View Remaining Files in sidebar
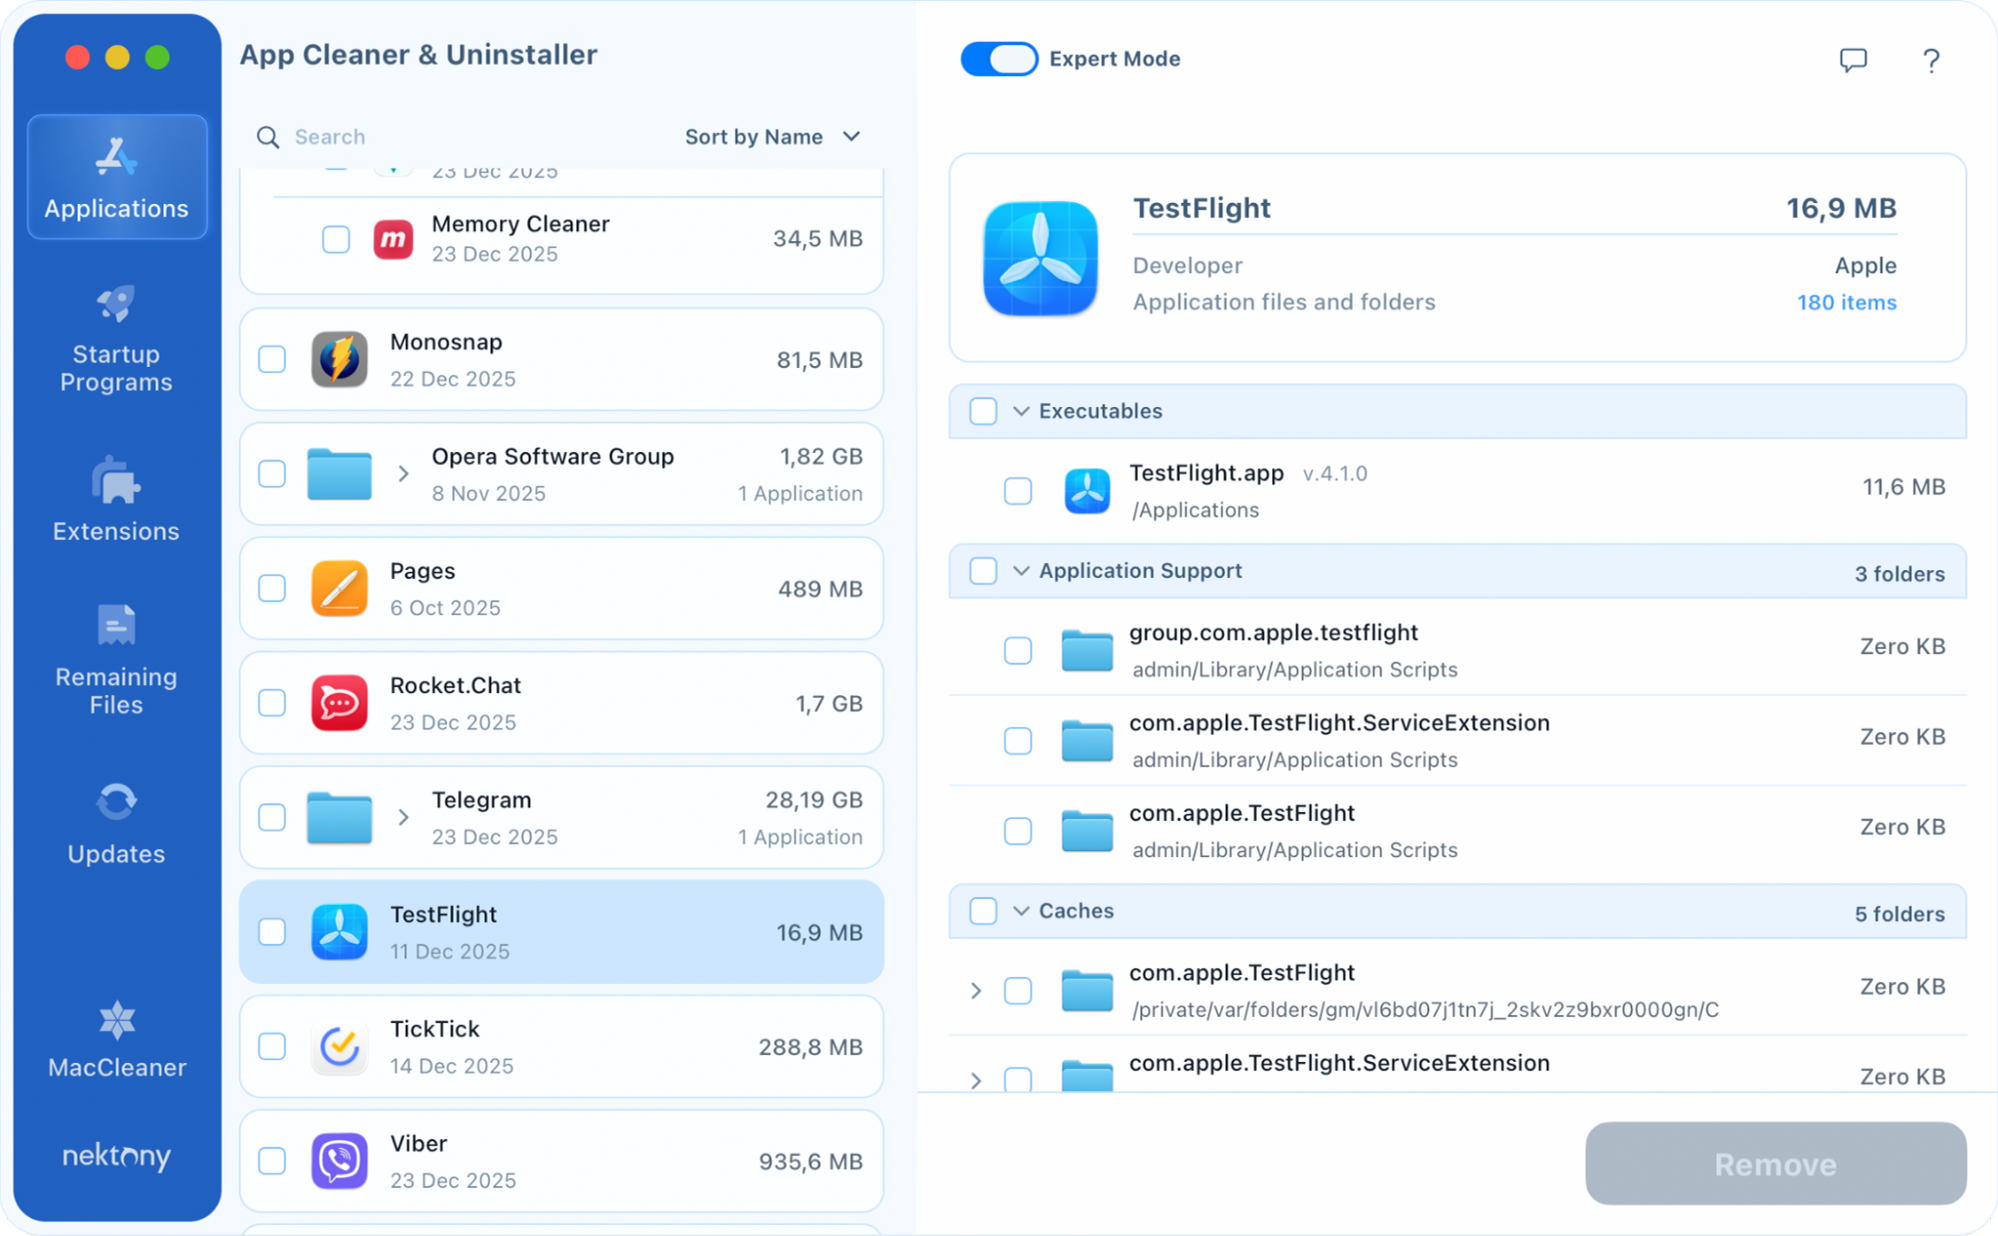Image resolution: width=1998 pixels, height=1236 pixels. click(x=116, y=660)
